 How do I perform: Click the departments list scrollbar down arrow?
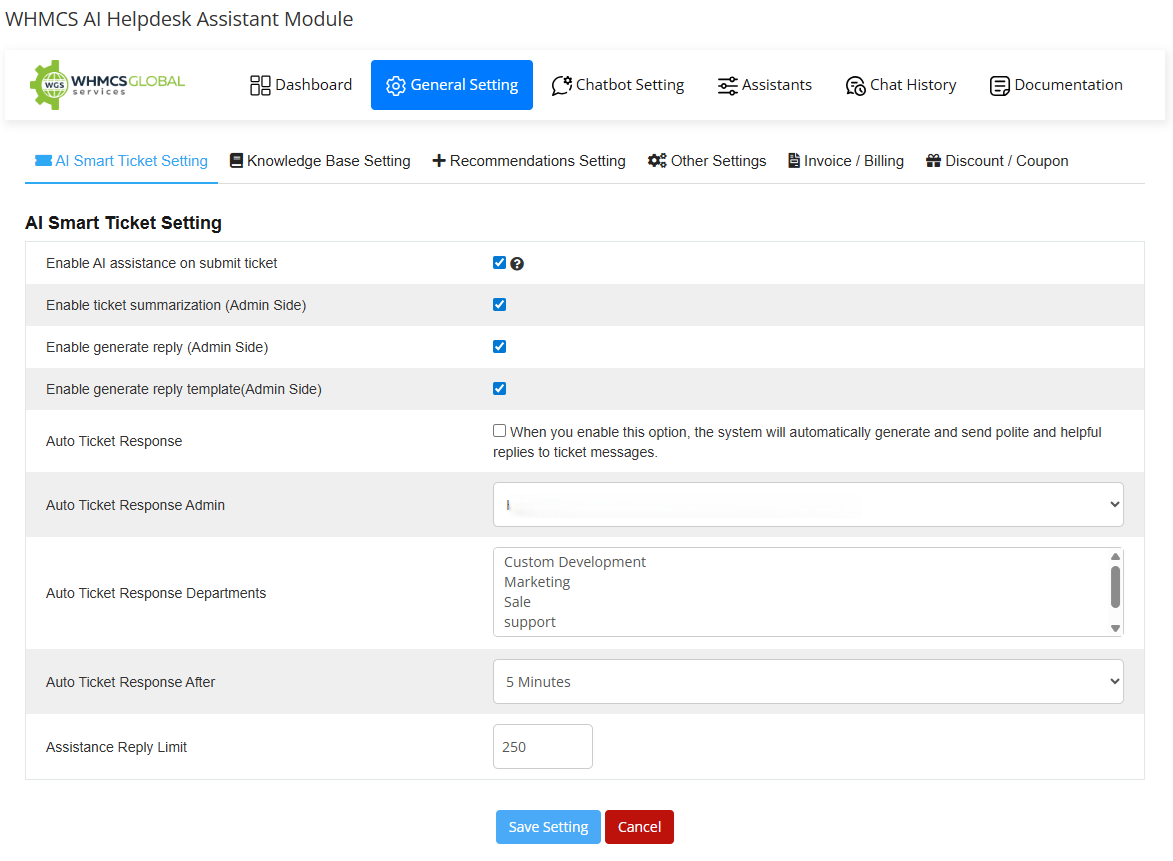click(x=1115, y=628)
